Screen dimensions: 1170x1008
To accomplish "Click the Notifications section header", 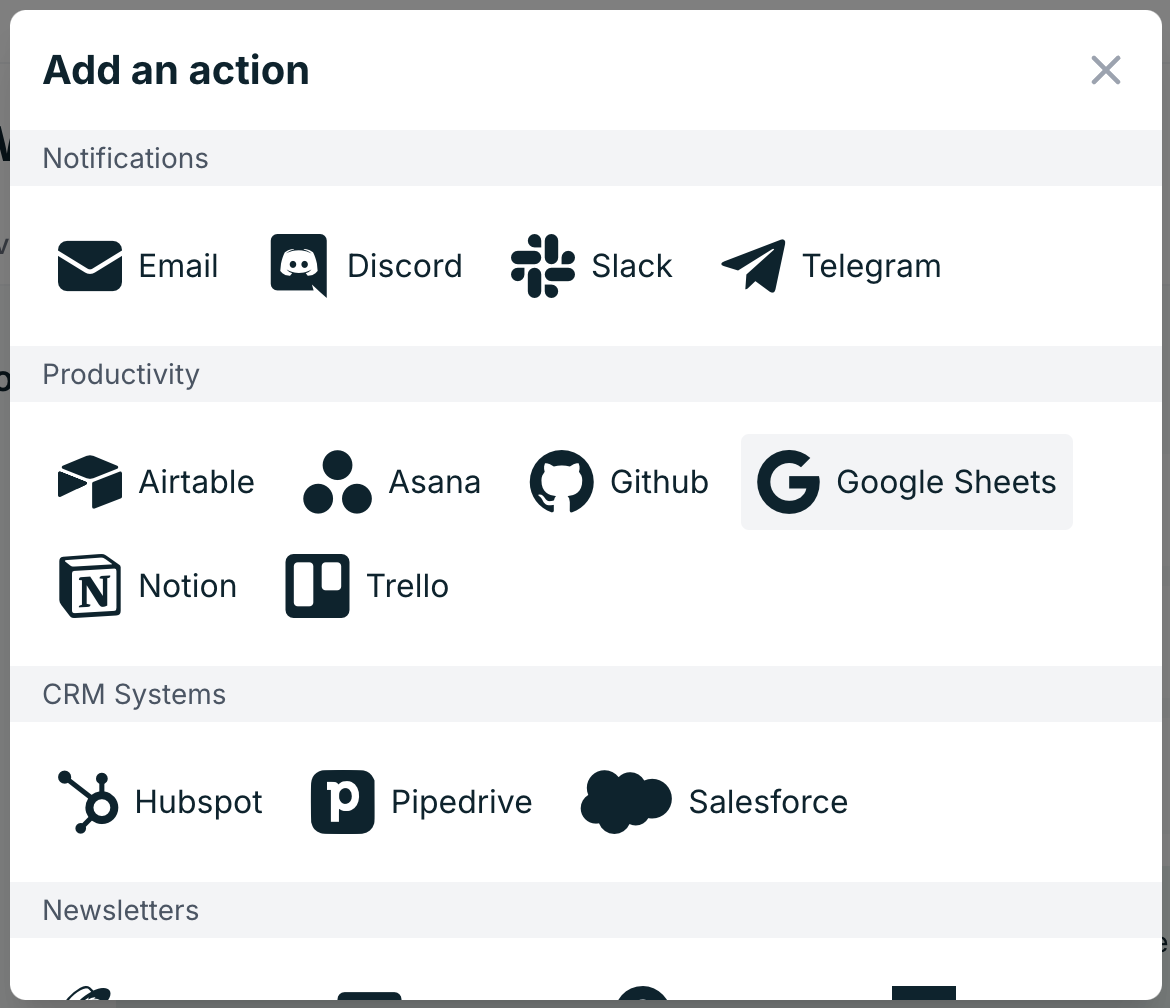I will [125, 158].
